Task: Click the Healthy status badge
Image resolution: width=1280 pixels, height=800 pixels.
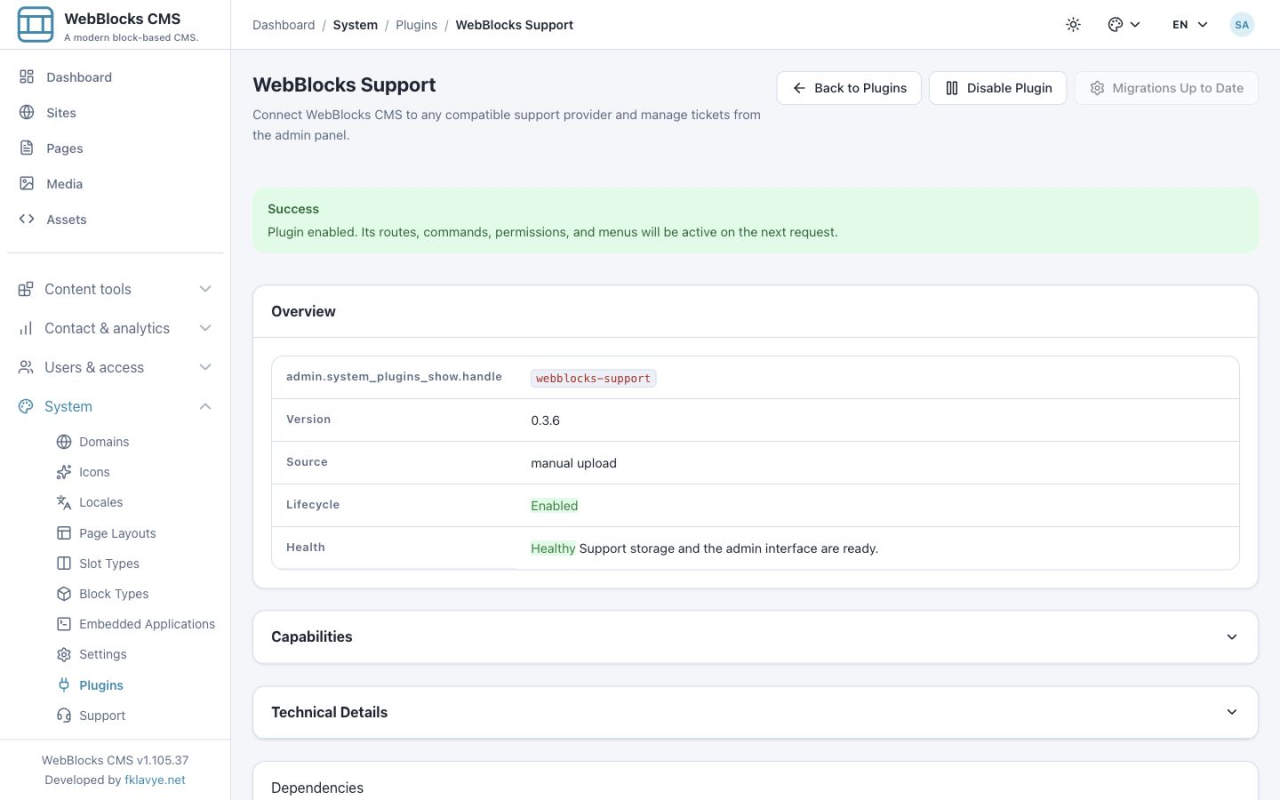Action: point(553,548)
